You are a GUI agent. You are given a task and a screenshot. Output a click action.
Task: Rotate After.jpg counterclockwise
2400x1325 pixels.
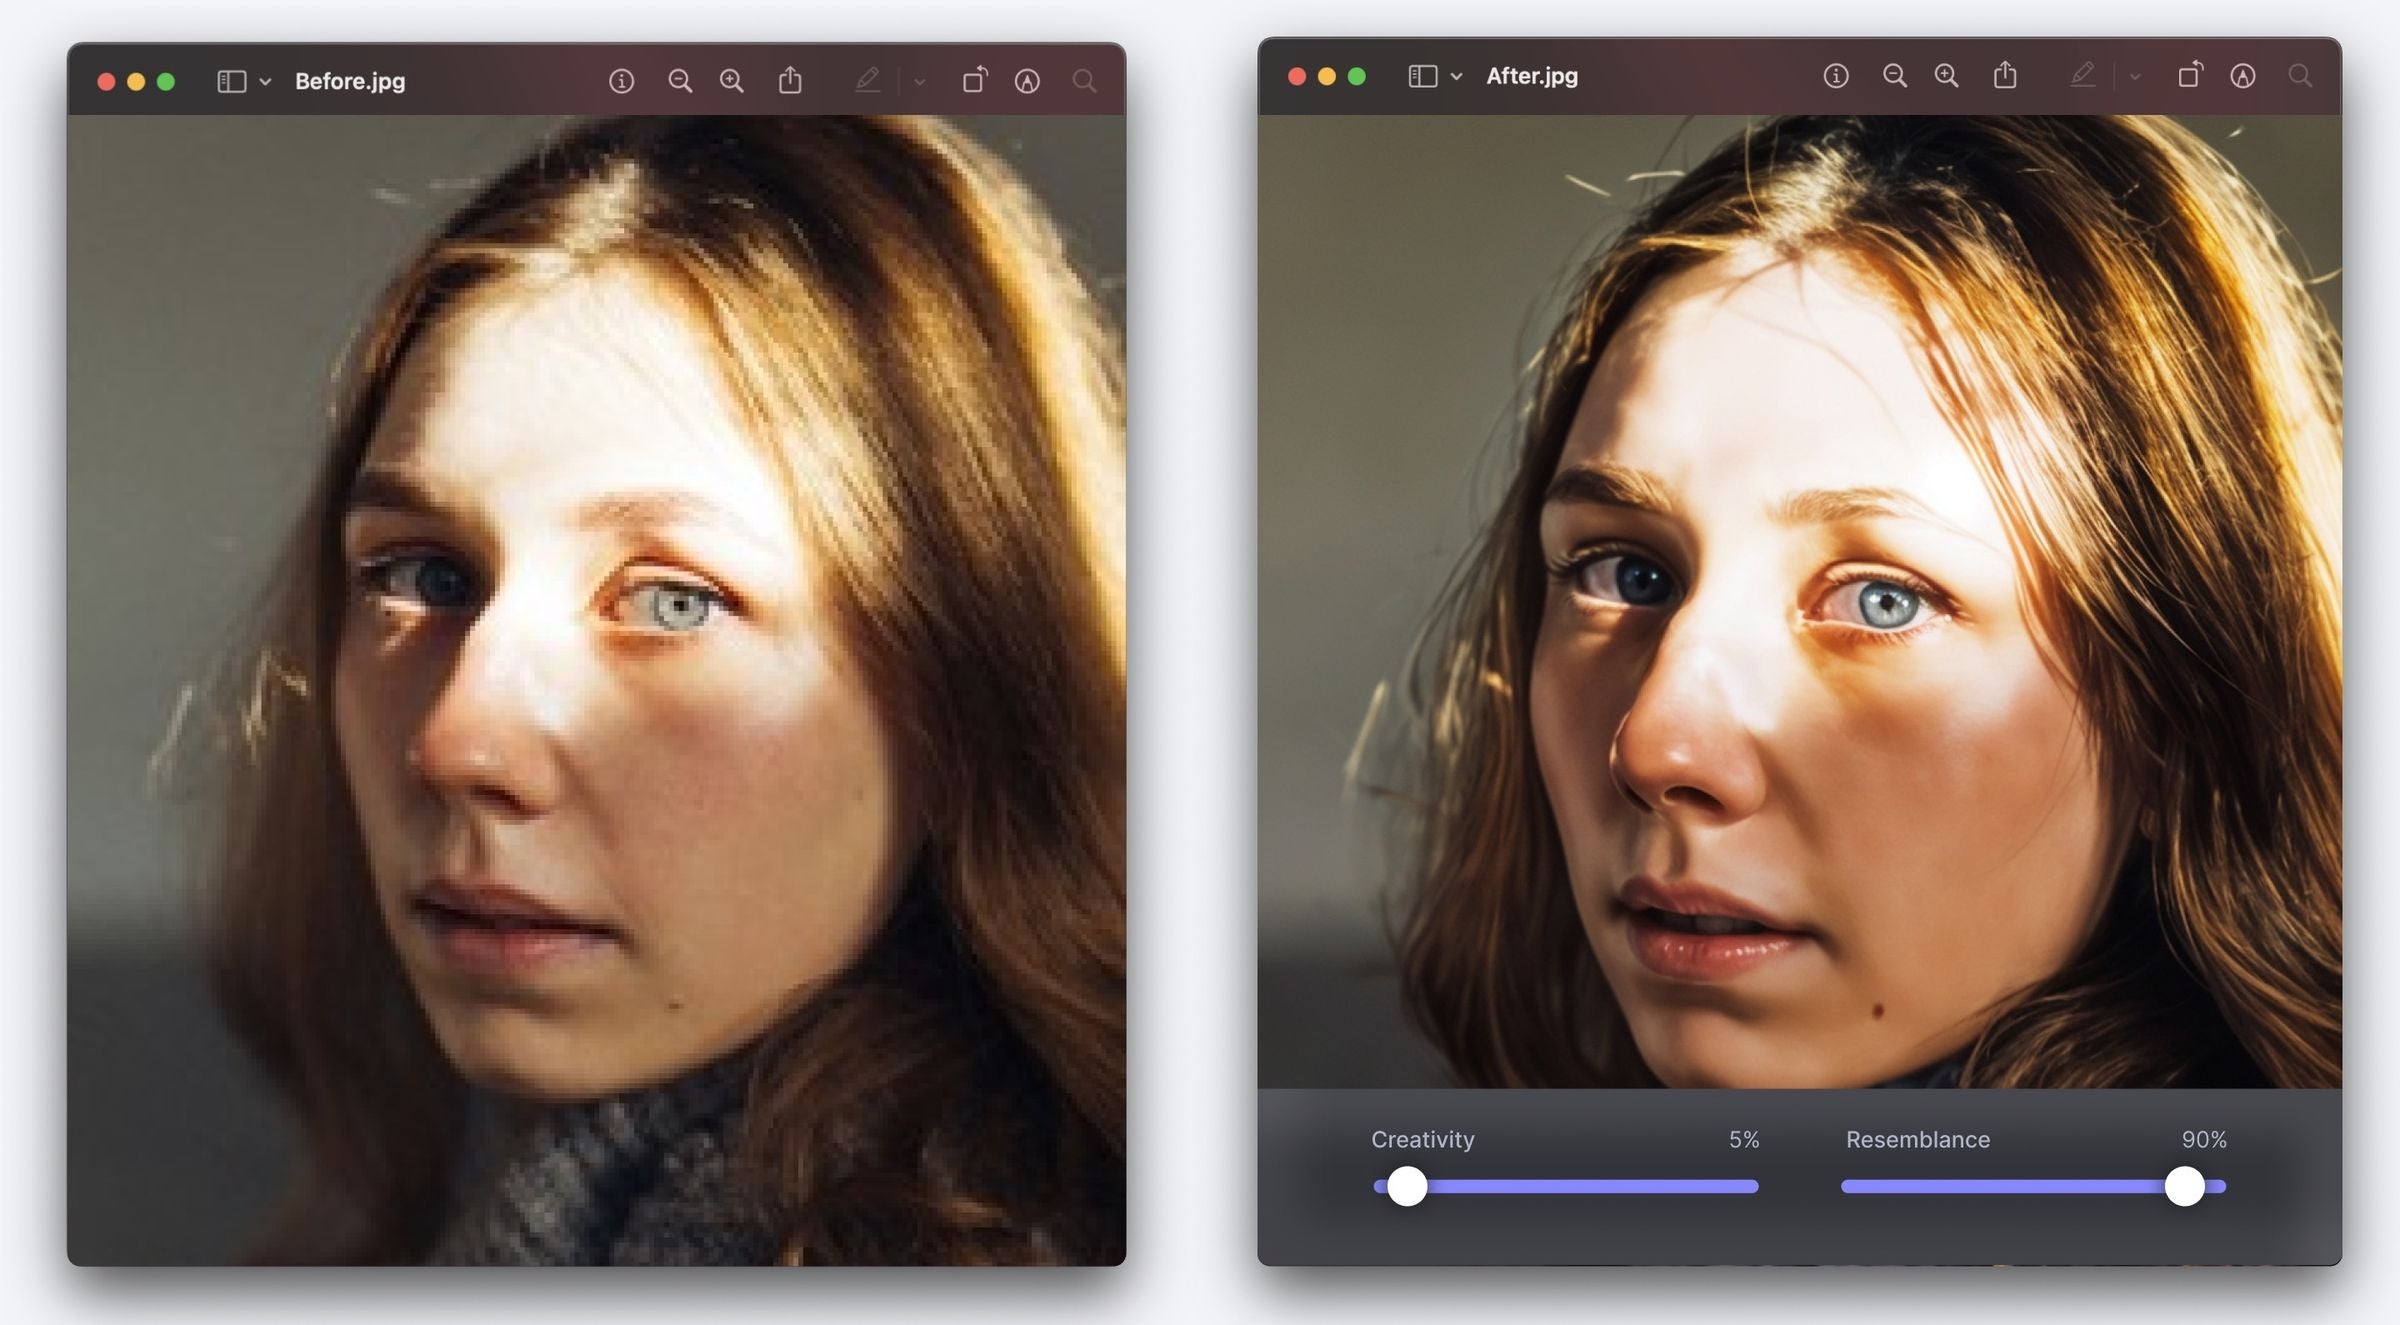tap(2192, 75)
